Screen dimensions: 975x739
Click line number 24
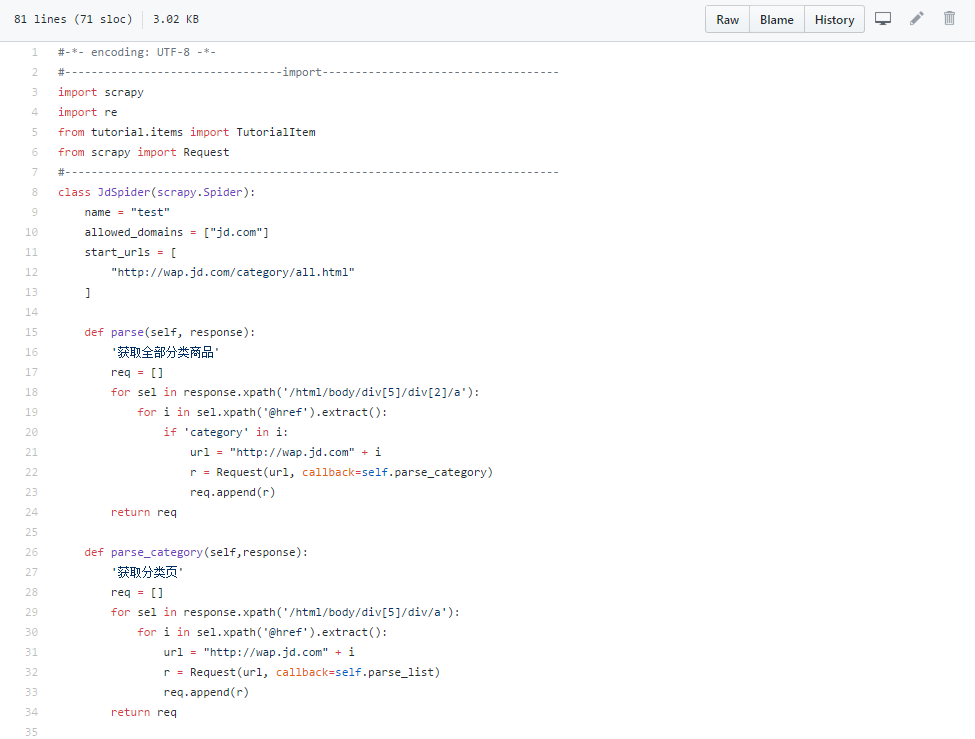32,512
